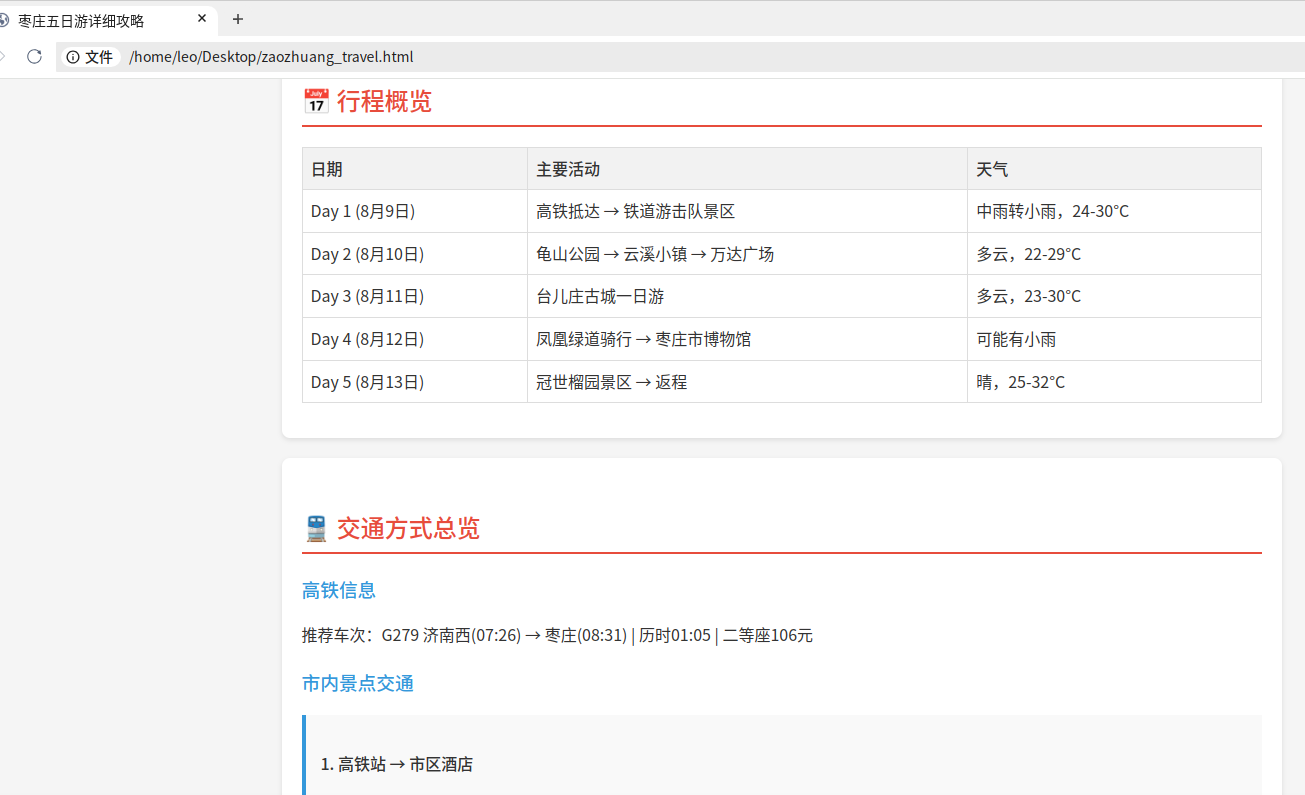The width and height of the screenshot is (1305, 795).
Task: Click the 多云，23-30°C weather cell
Action: pos(1114,296)
